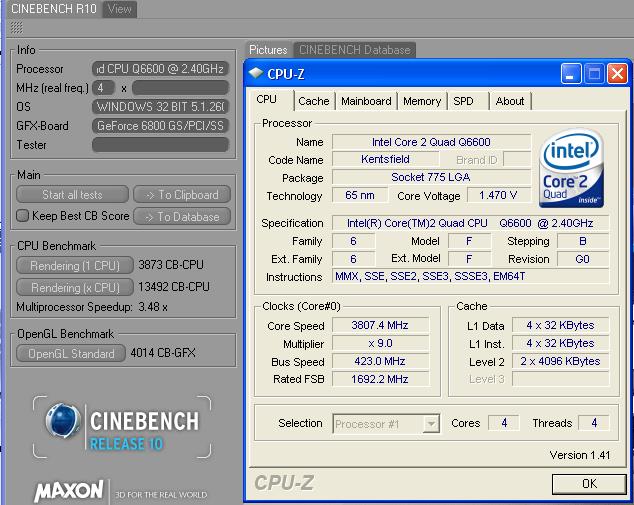Click the L1 Data value 4 x 32 KBytes
634x505 pixels.
560,325
